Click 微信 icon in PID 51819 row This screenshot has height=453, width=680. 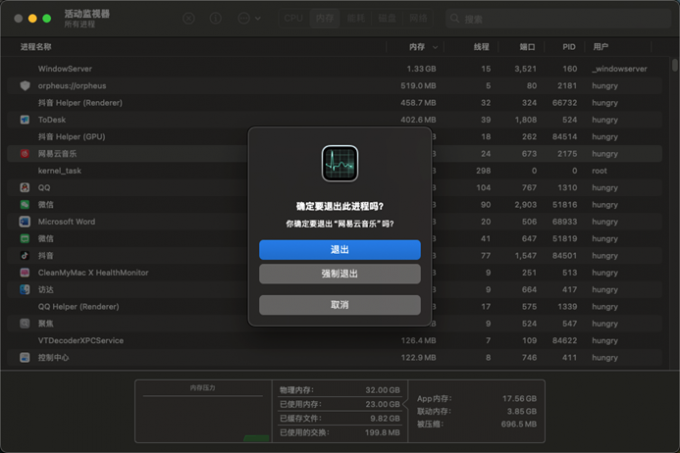point(25,238)
